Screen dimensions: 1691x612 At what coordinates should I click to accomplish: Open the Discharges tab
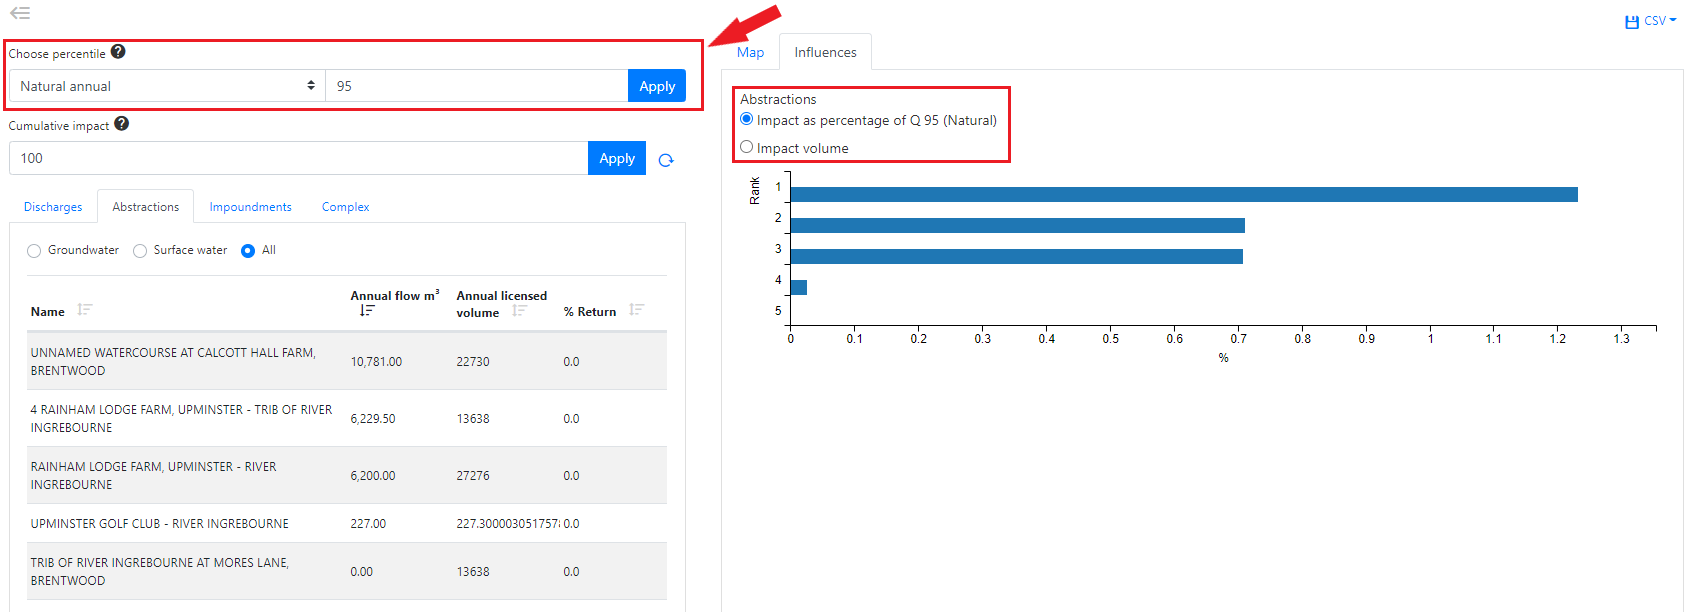click(53, 207)
